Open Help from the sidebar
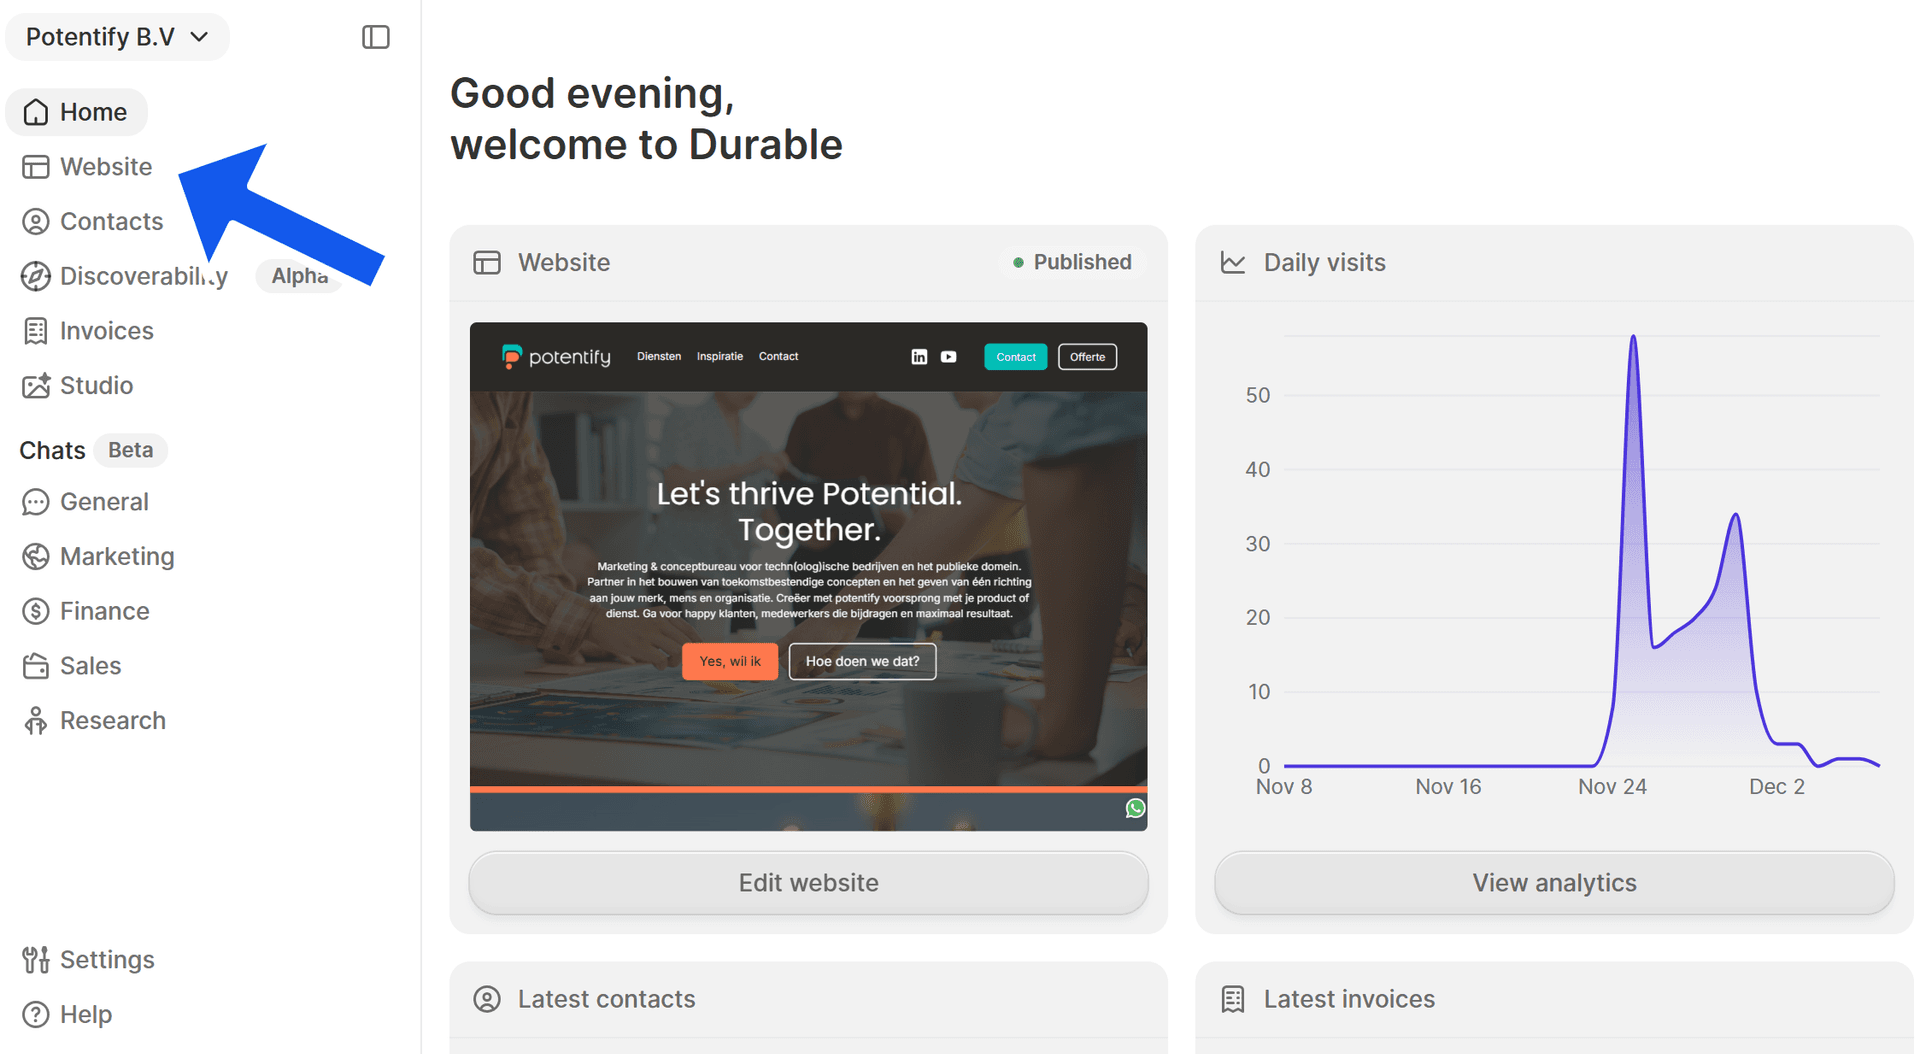The height and width of the screenshot is (1054, 1920). click(x=67, y=1015)
